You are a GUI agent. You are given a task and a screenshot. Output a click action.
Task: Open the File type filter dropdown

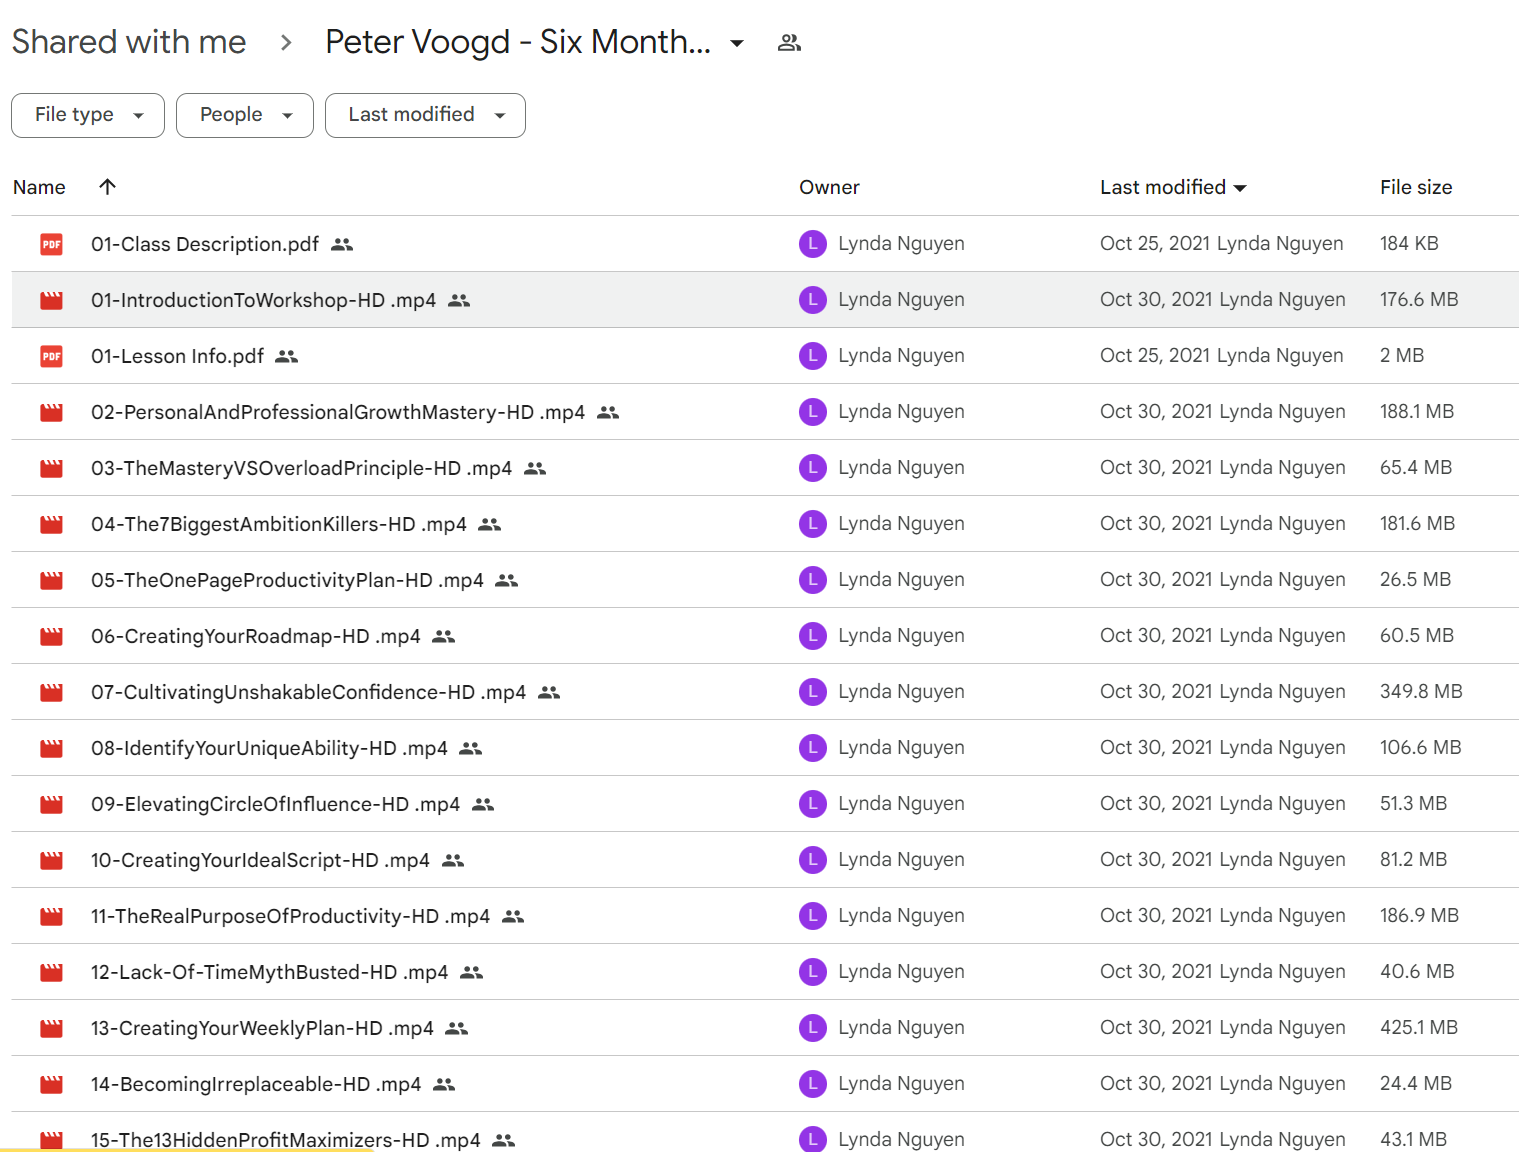pyautogui.click(x=88, y=115)
